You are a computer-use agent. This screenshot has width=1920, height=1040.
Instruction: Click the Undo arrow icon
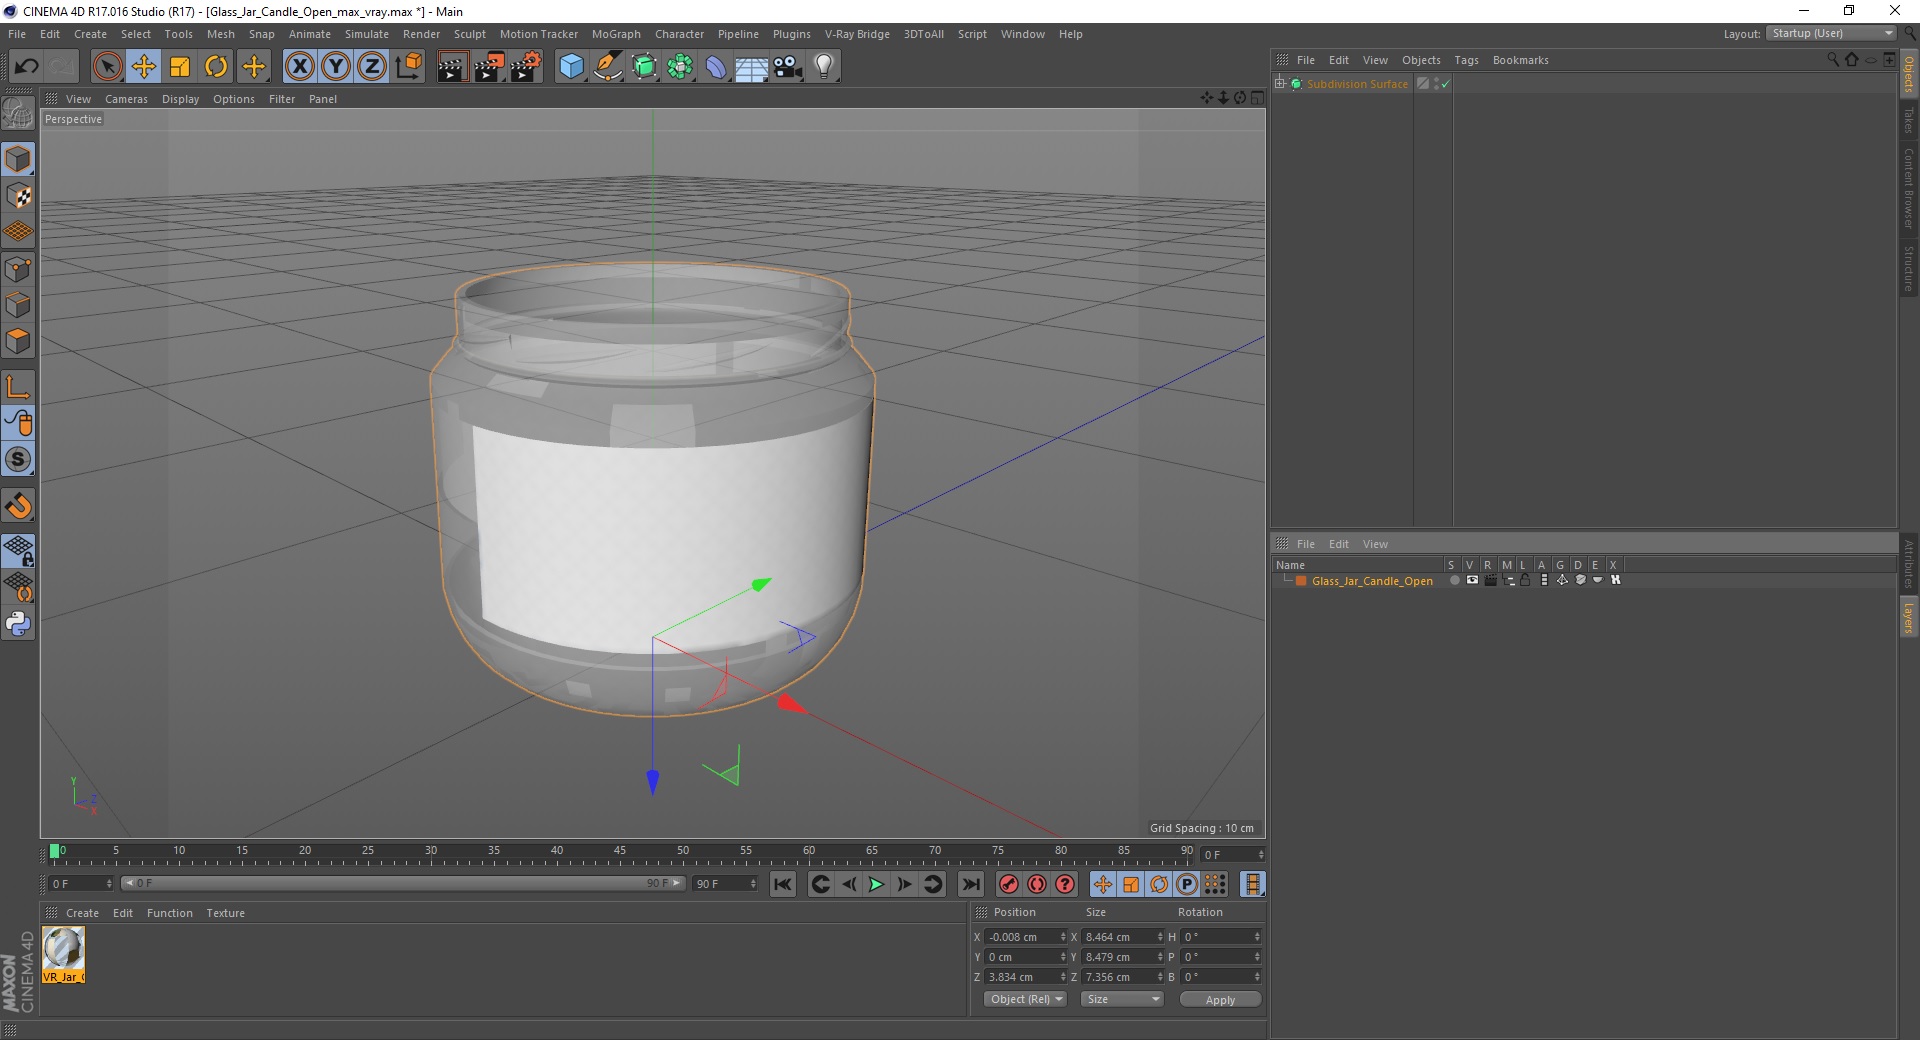point(27,67)
